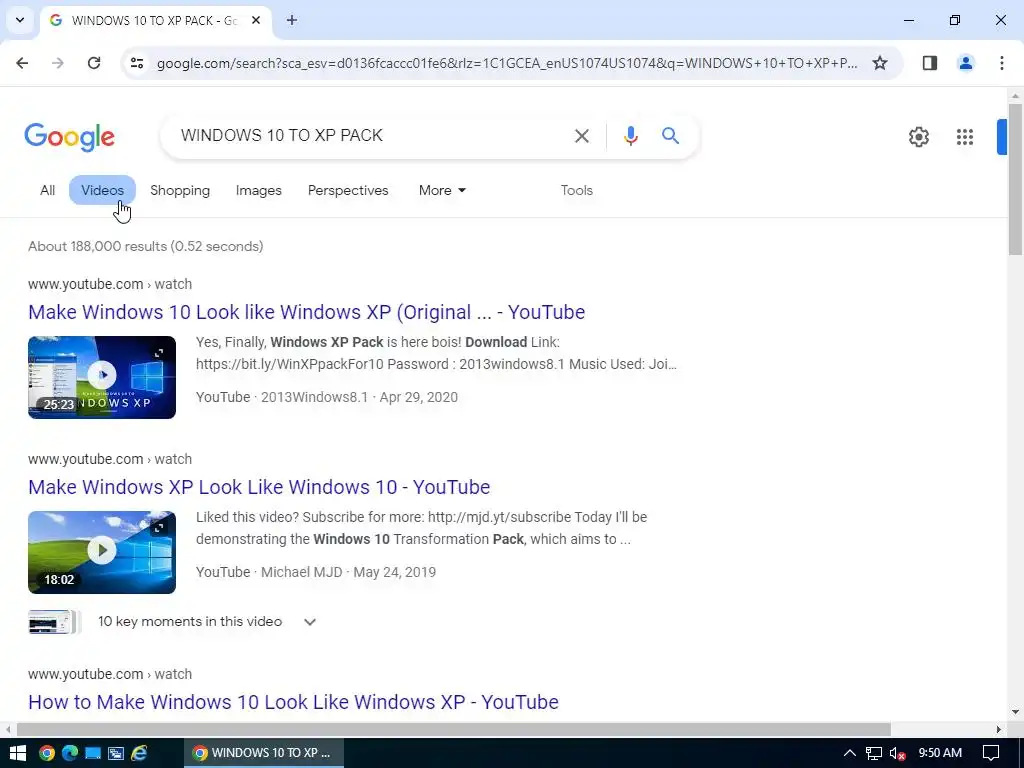Viewport: 1024px width, 768px height.
Task: Go to the Google homepage via logo
Action: [x=69, y=137]
